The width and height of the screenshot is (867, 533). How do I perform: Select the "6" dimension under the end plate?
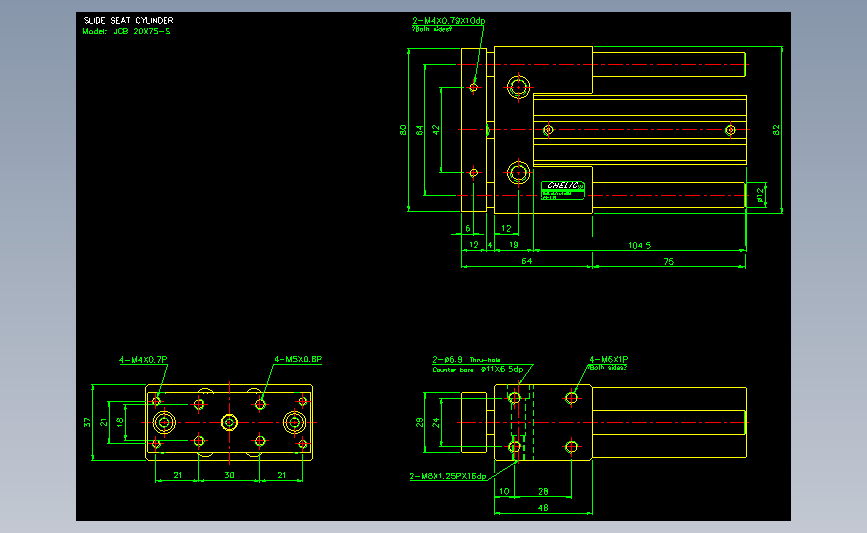(468, 228)
